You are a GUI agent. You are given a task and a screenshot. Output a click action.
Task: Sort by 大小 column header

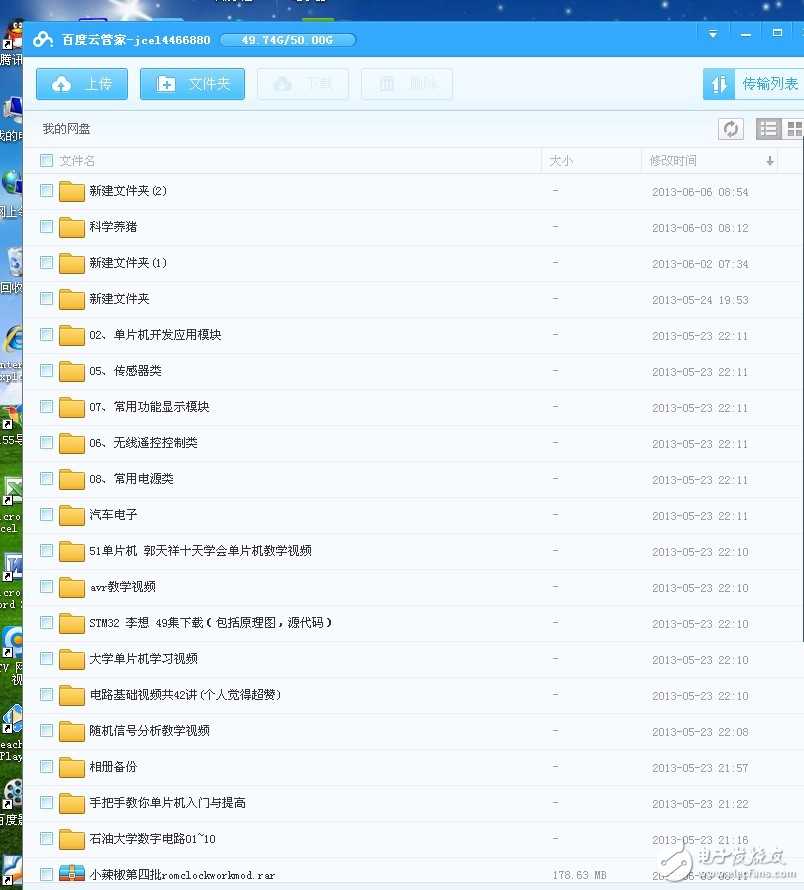[591, 161]
